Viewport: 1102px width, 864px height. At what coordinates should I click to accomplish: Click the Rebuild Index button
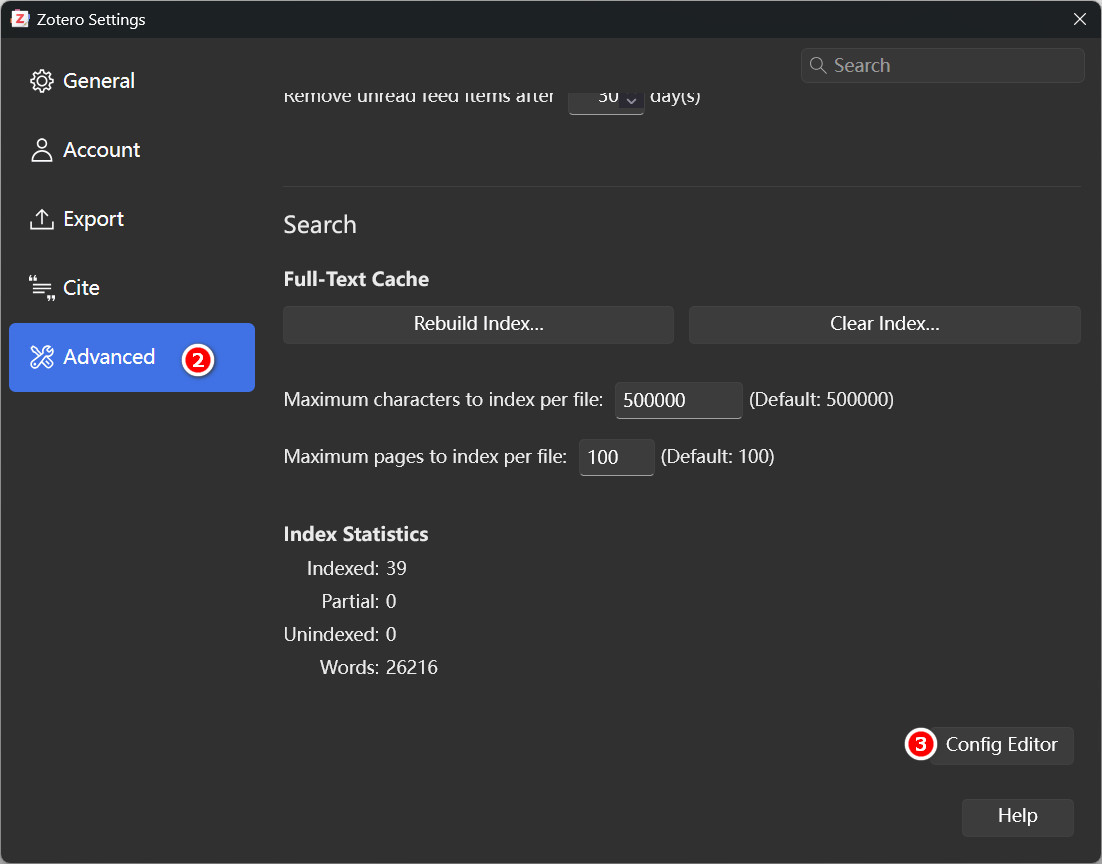[x=478, y=324]
